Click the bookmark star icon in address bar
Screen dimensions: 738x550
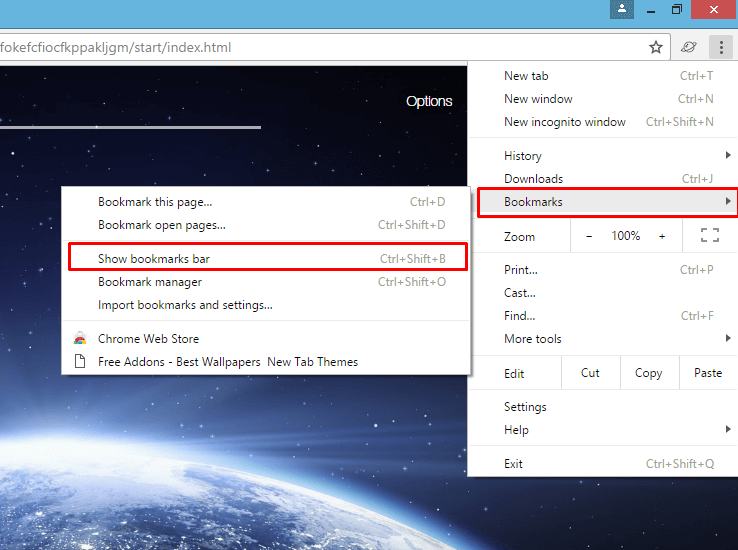656,47
